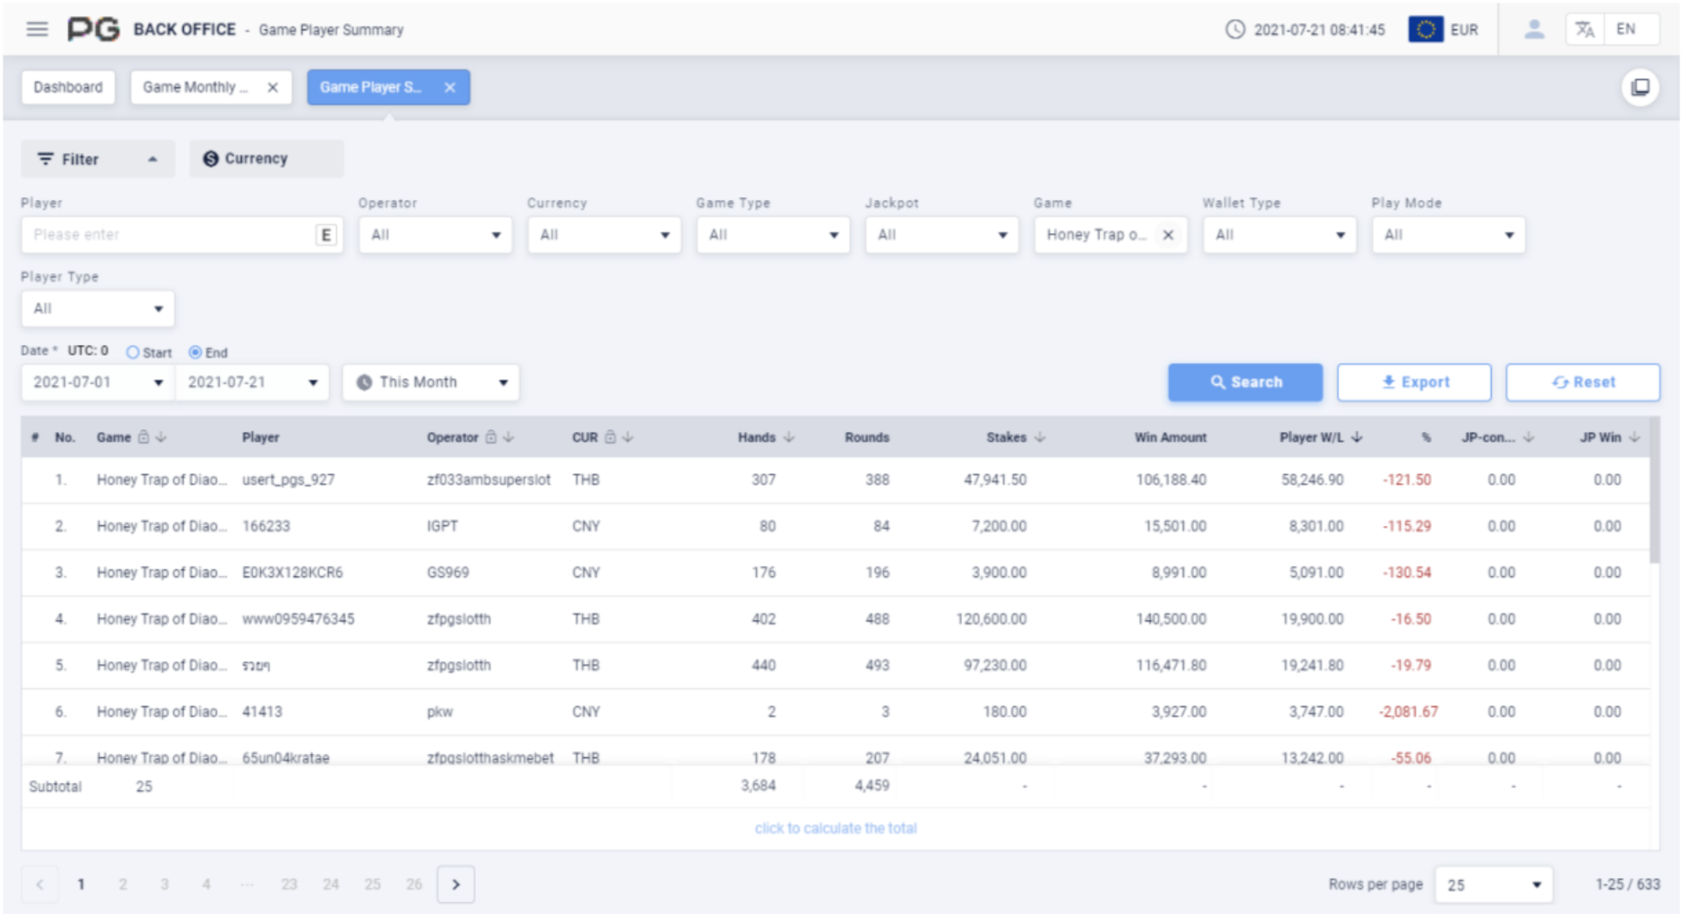The image size is (1684, 914).
Task: Click the 'click to calculate the total' link
Action: tap(835, 828)
